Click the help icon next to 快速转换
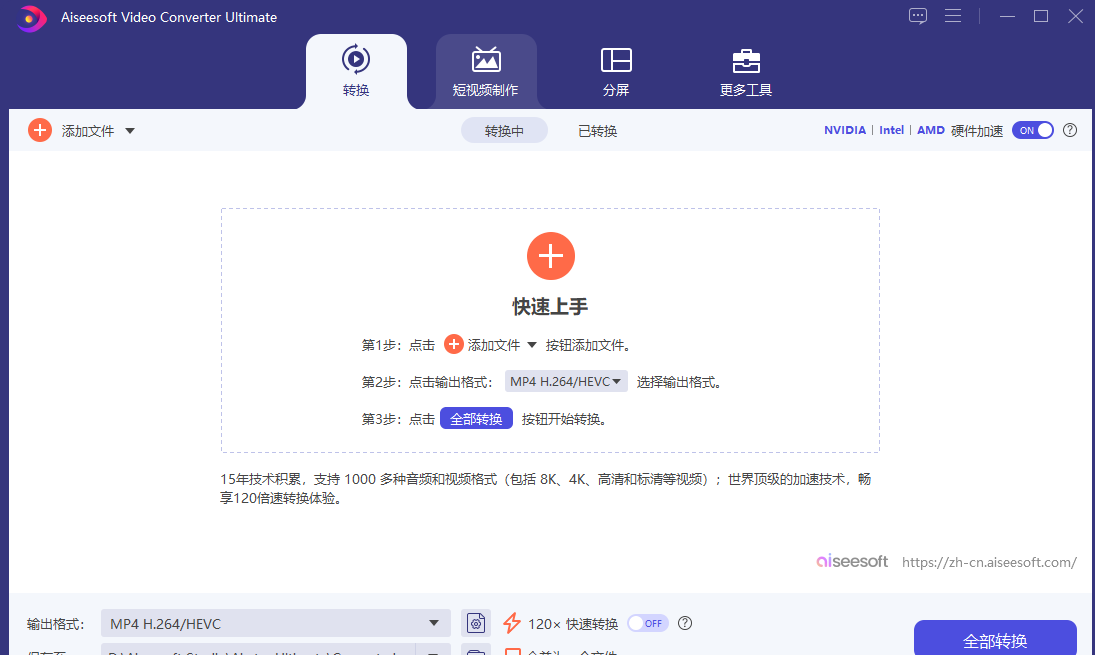Image resolution: width=1095 pixels, height=655 pixels. [684, 622]
